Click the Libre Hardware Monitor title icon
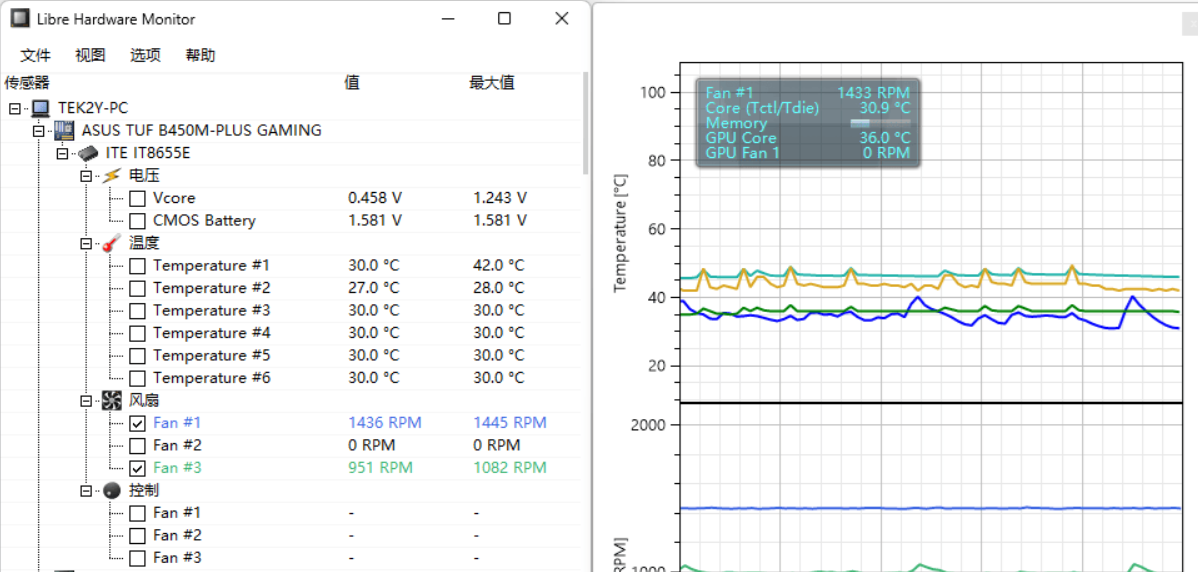 tap(19, 19)
